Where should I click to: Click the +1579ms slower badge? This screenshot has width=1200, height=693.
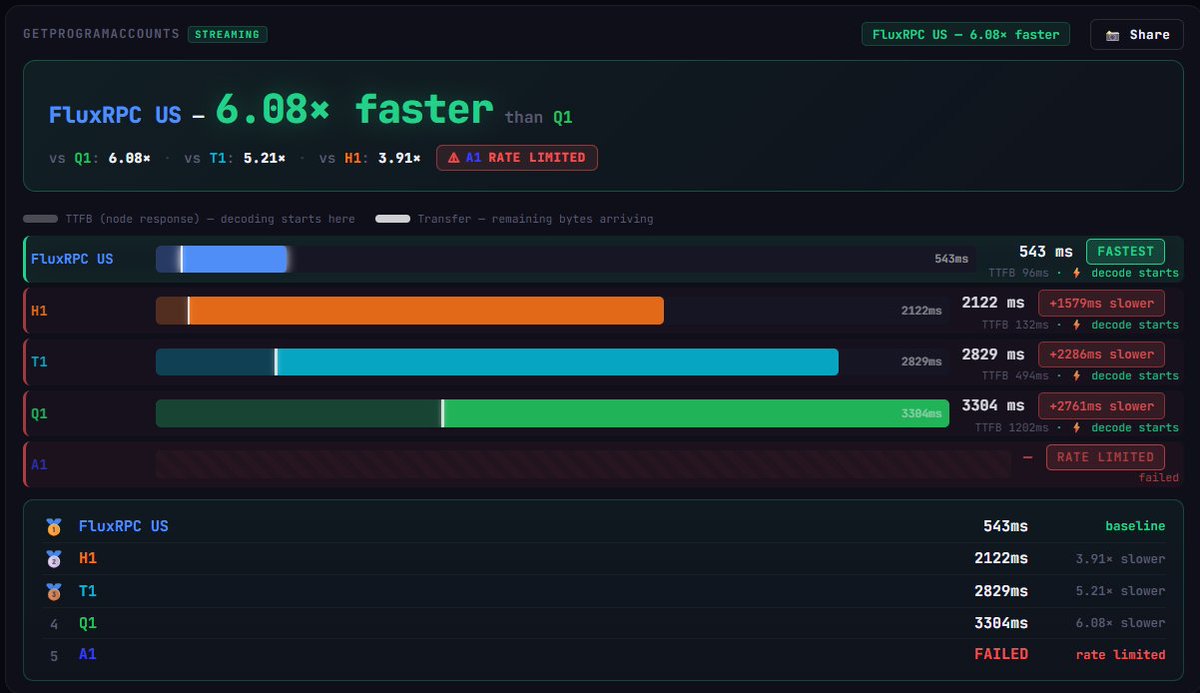(1102, 302)
